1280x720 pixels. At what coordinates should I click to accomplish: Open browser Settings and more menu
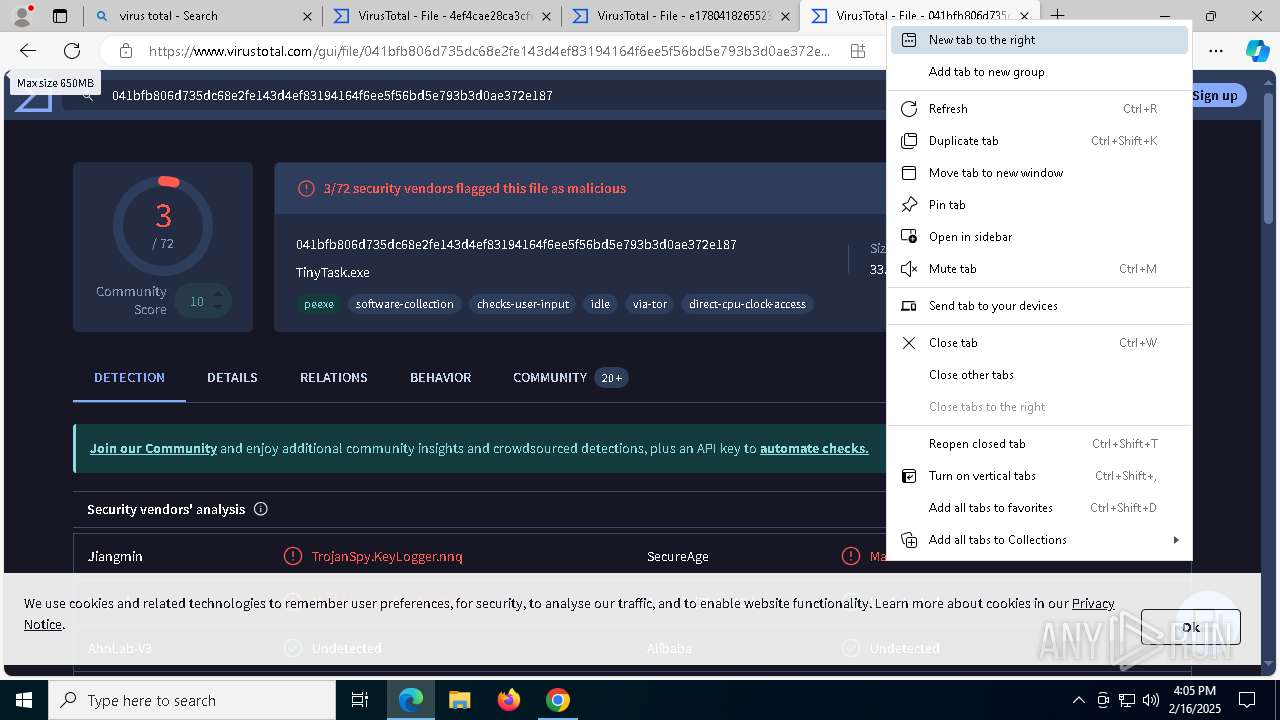[1216, 51]
